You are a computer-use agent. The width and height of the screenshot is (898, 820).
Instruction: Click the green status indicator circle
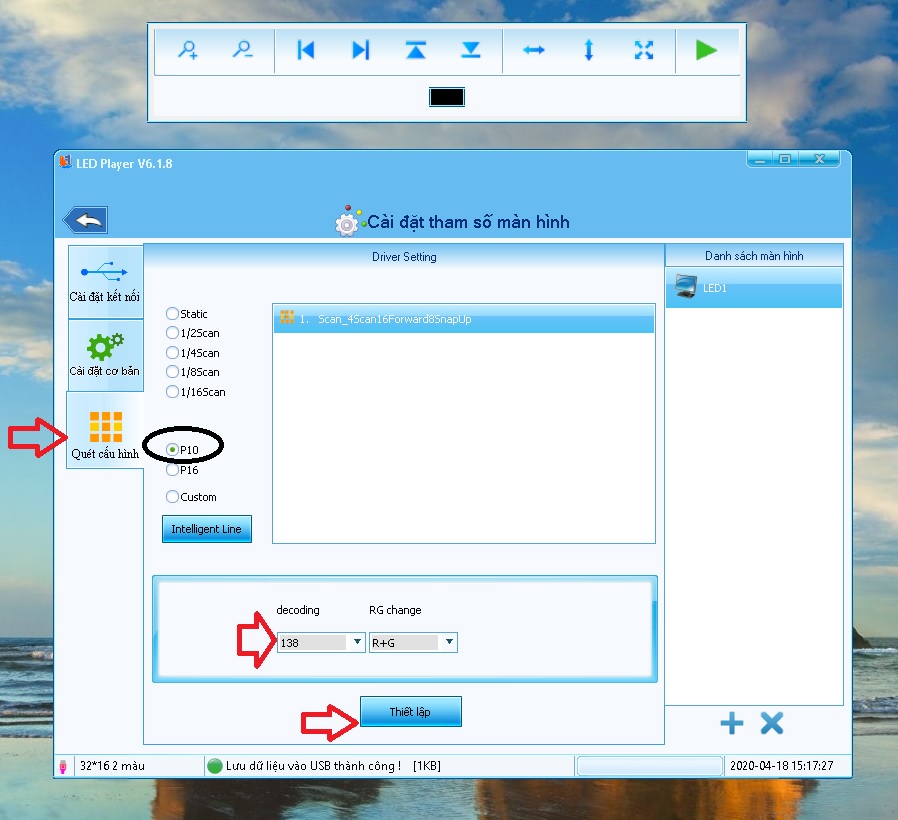pos(215,766)
